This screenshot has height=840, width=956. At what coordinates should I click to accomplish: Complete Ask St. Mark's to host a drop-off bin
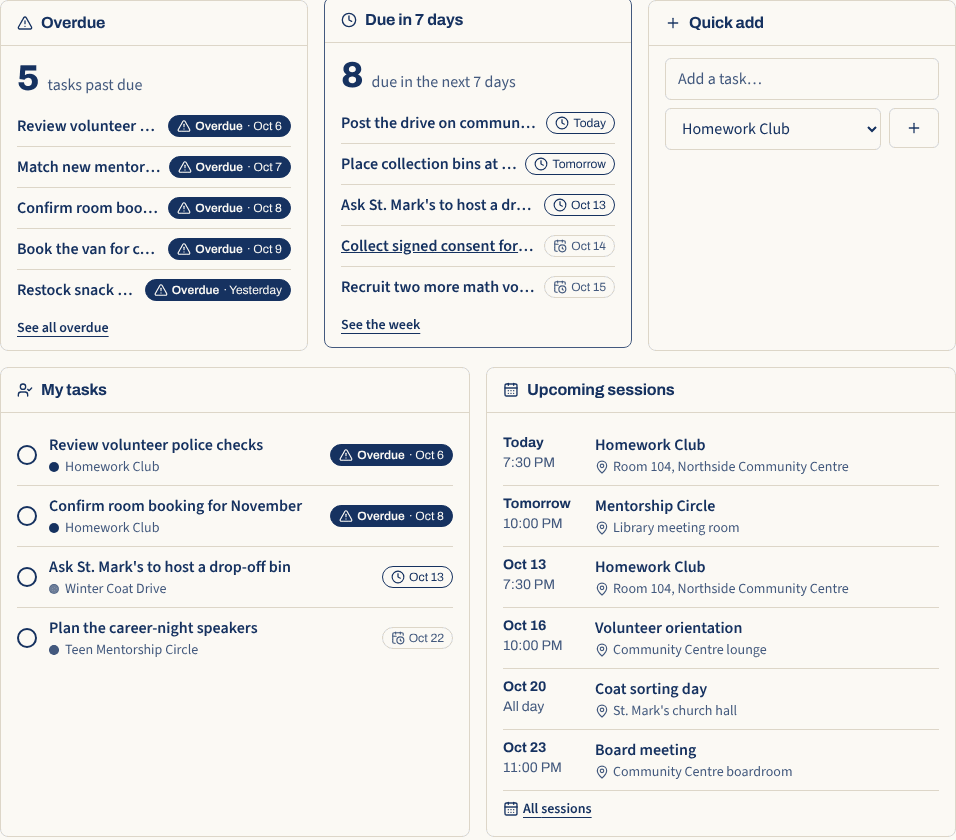pyautogui.click(x=27, y=577)
